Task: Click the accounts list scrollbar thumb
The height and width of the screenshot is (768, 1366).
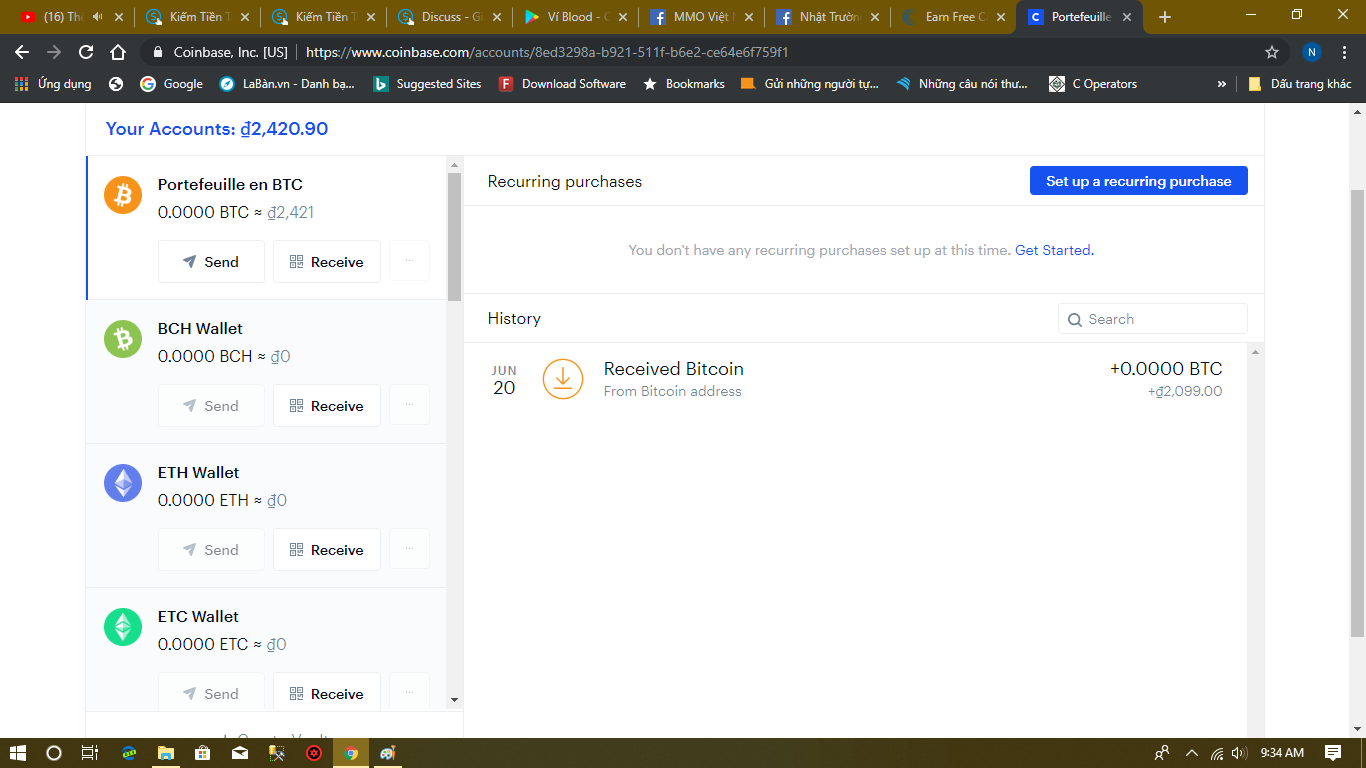Action: pos(454,237)
